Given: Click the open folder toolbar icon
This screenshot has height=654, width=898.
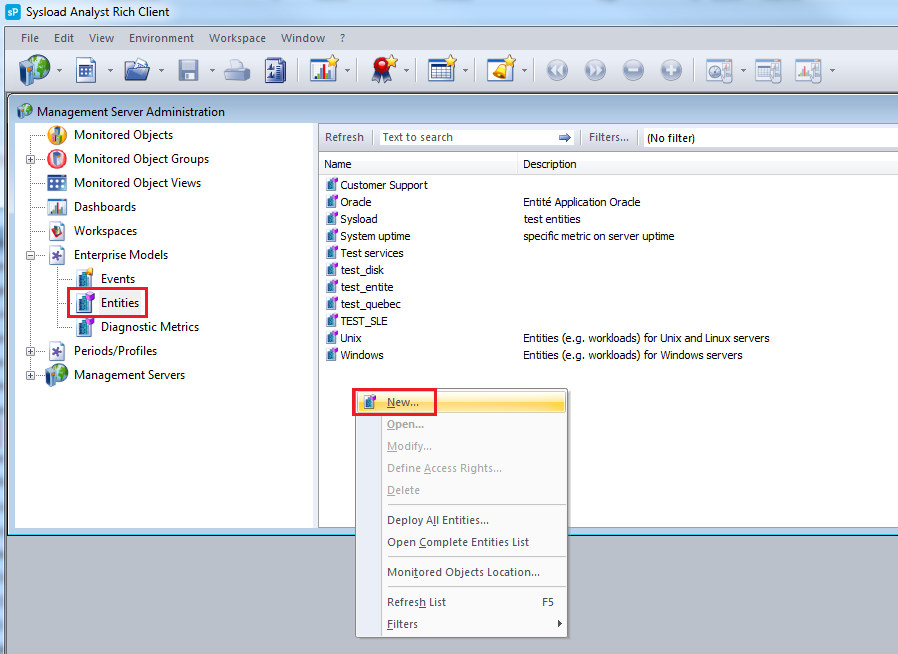Looking at the screenshot, I should tap(137, 70).
